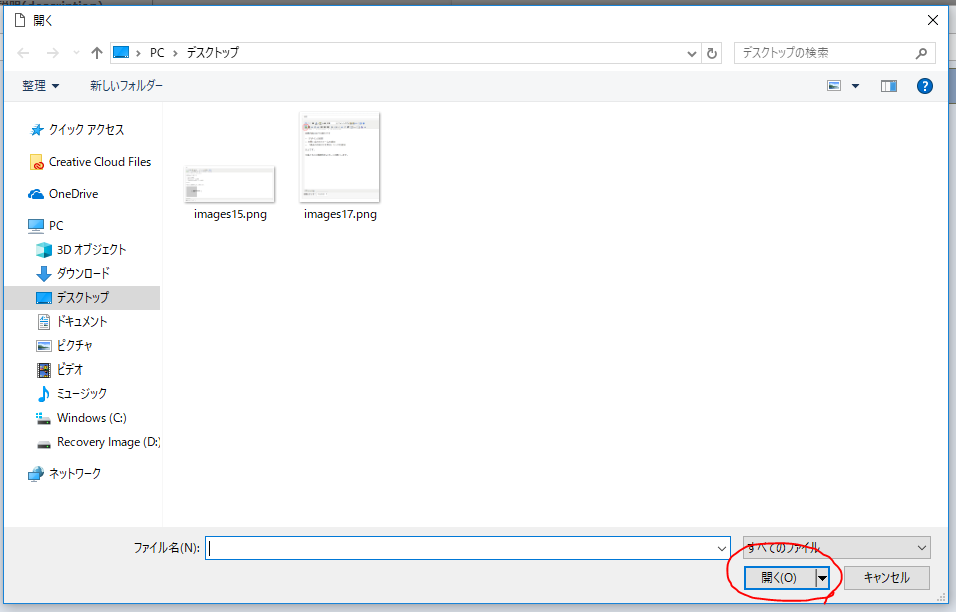Expand the 整理 dropdown menu

pyautogui.click(x=41, y=86)
